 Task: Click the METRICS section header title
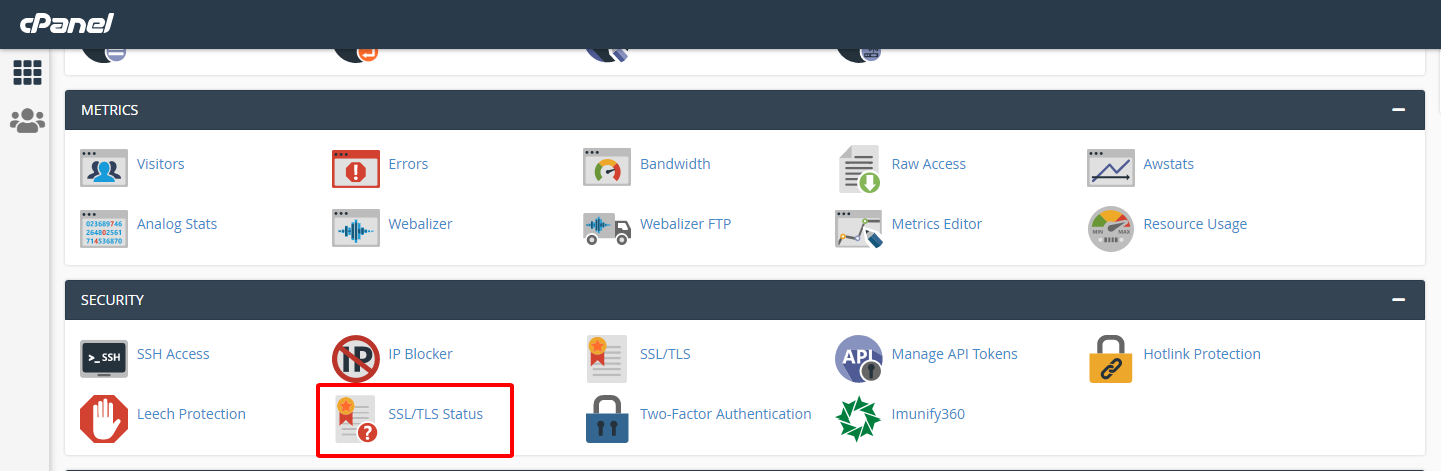pyautogui.click(x=110, y=110)
